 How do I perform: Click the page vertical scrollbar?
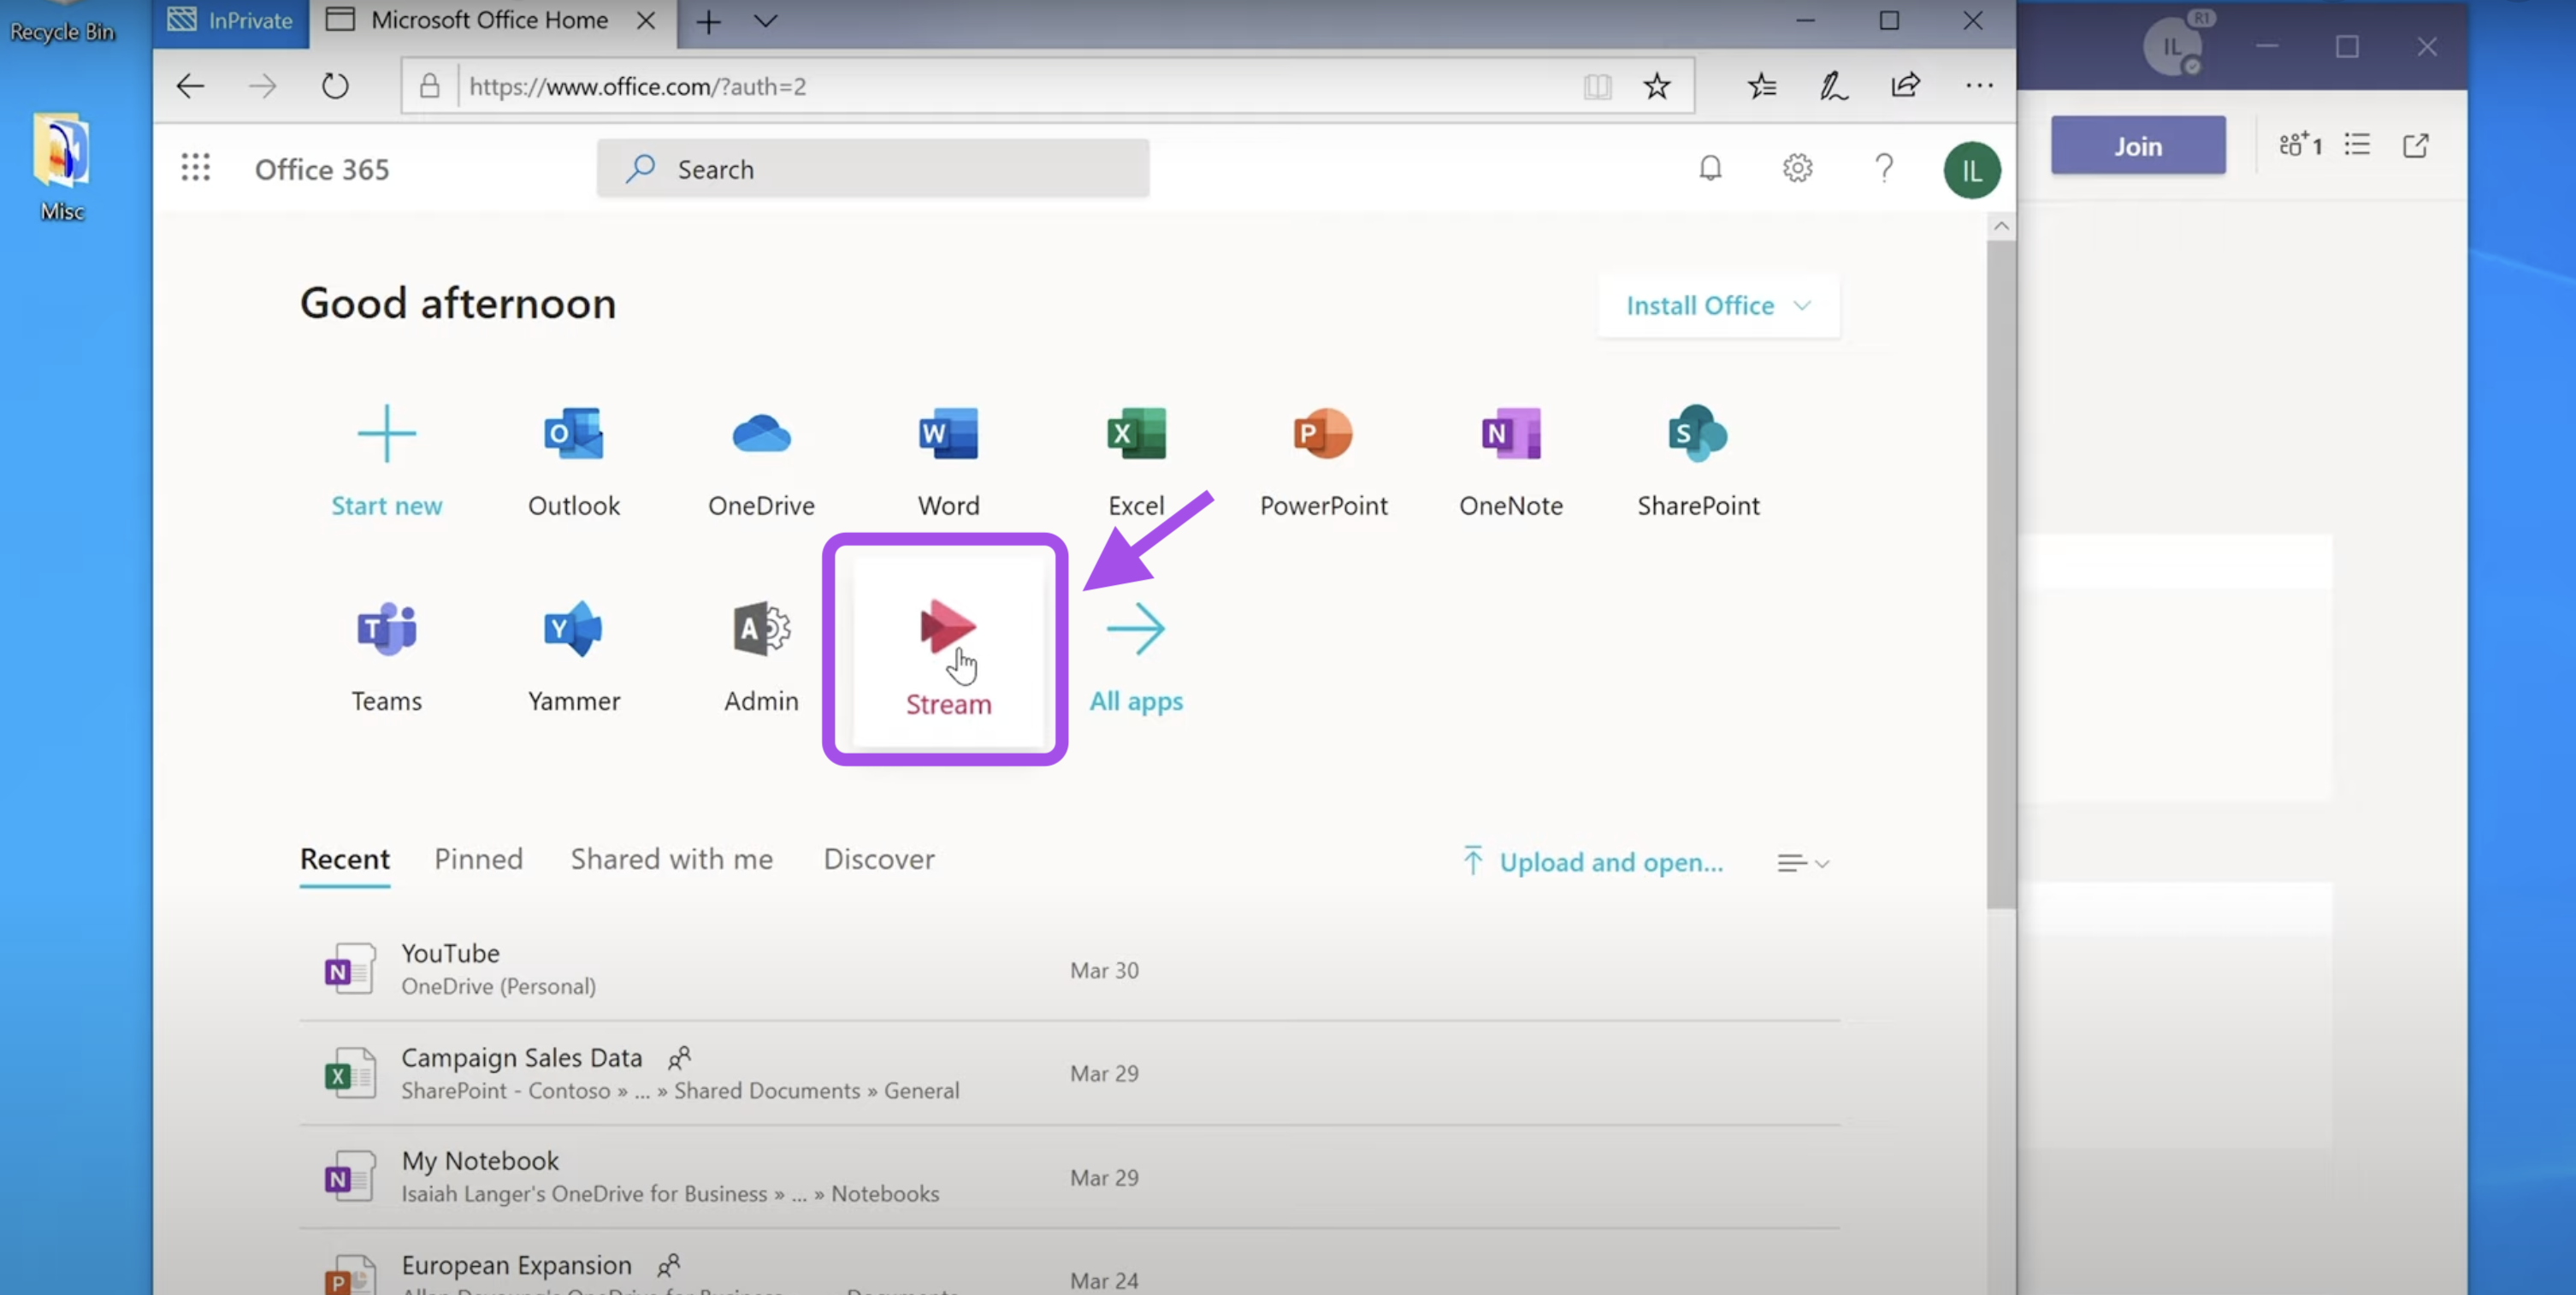pyautogui.click(x=2000, y=574)
